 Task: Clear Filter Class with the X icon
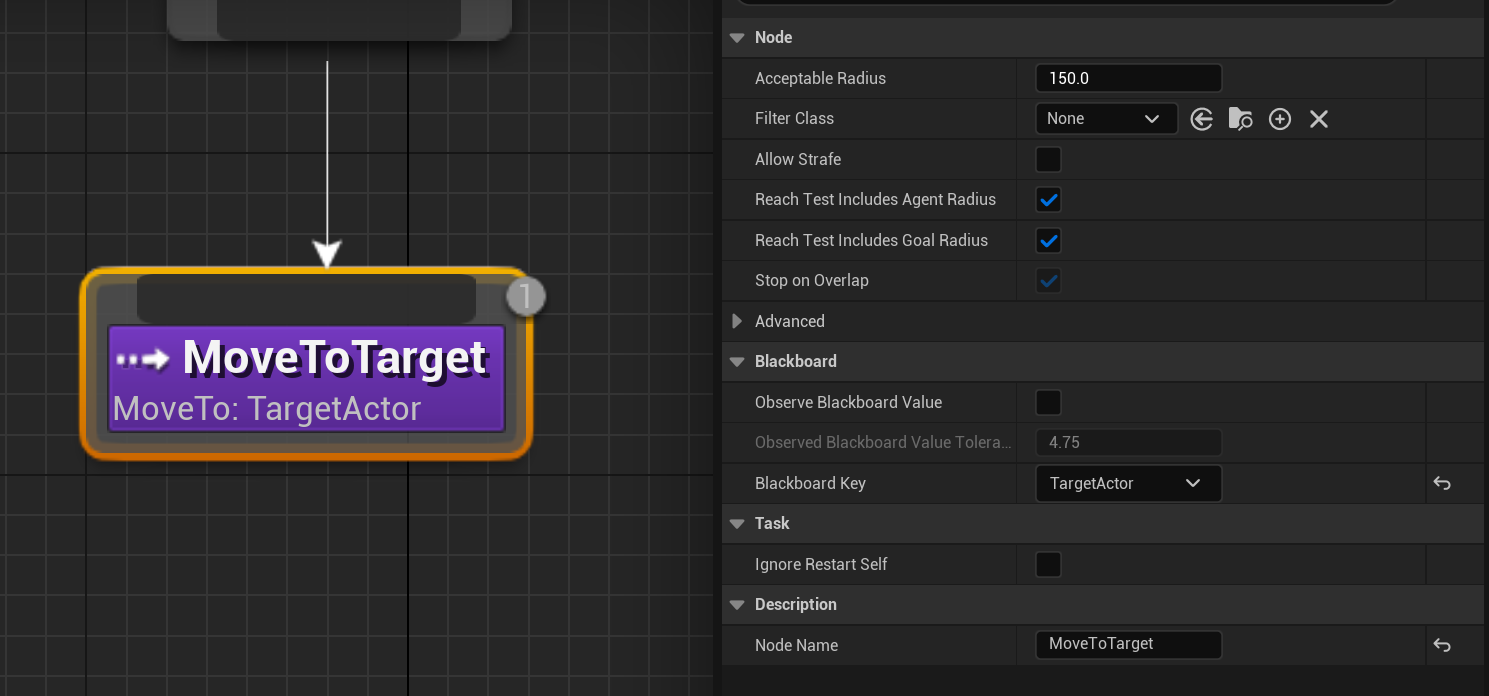(1319, 119)
